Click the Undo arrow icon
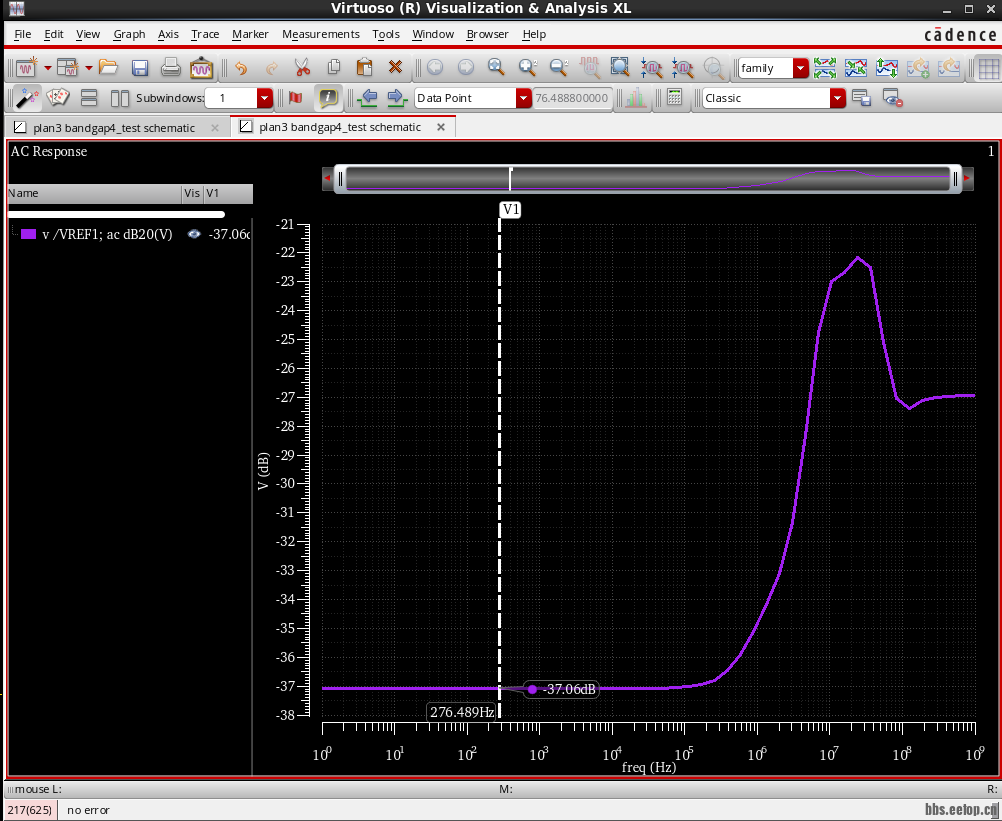 (240, 68)
